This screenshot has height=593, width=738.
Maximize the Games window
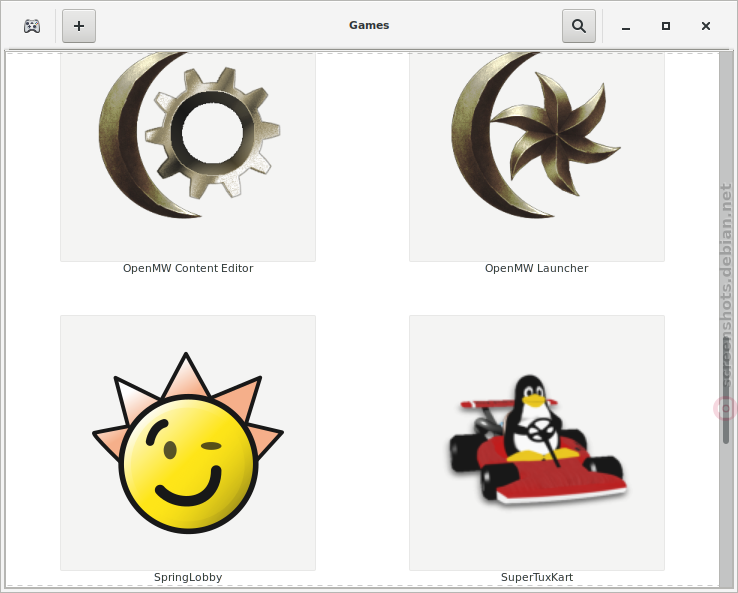pyautogui.click(x=666, y=26)
